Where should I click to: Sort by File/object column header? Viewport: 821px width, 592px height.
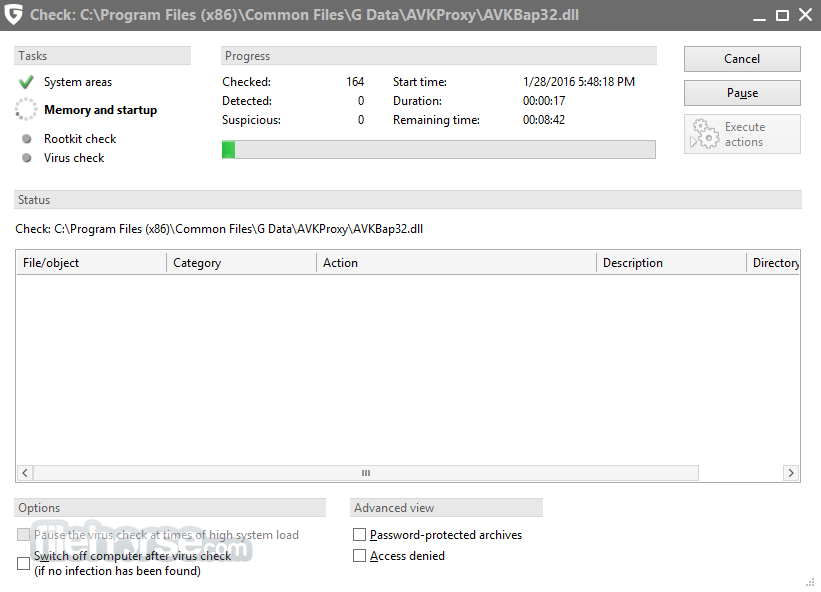[91, 263]
